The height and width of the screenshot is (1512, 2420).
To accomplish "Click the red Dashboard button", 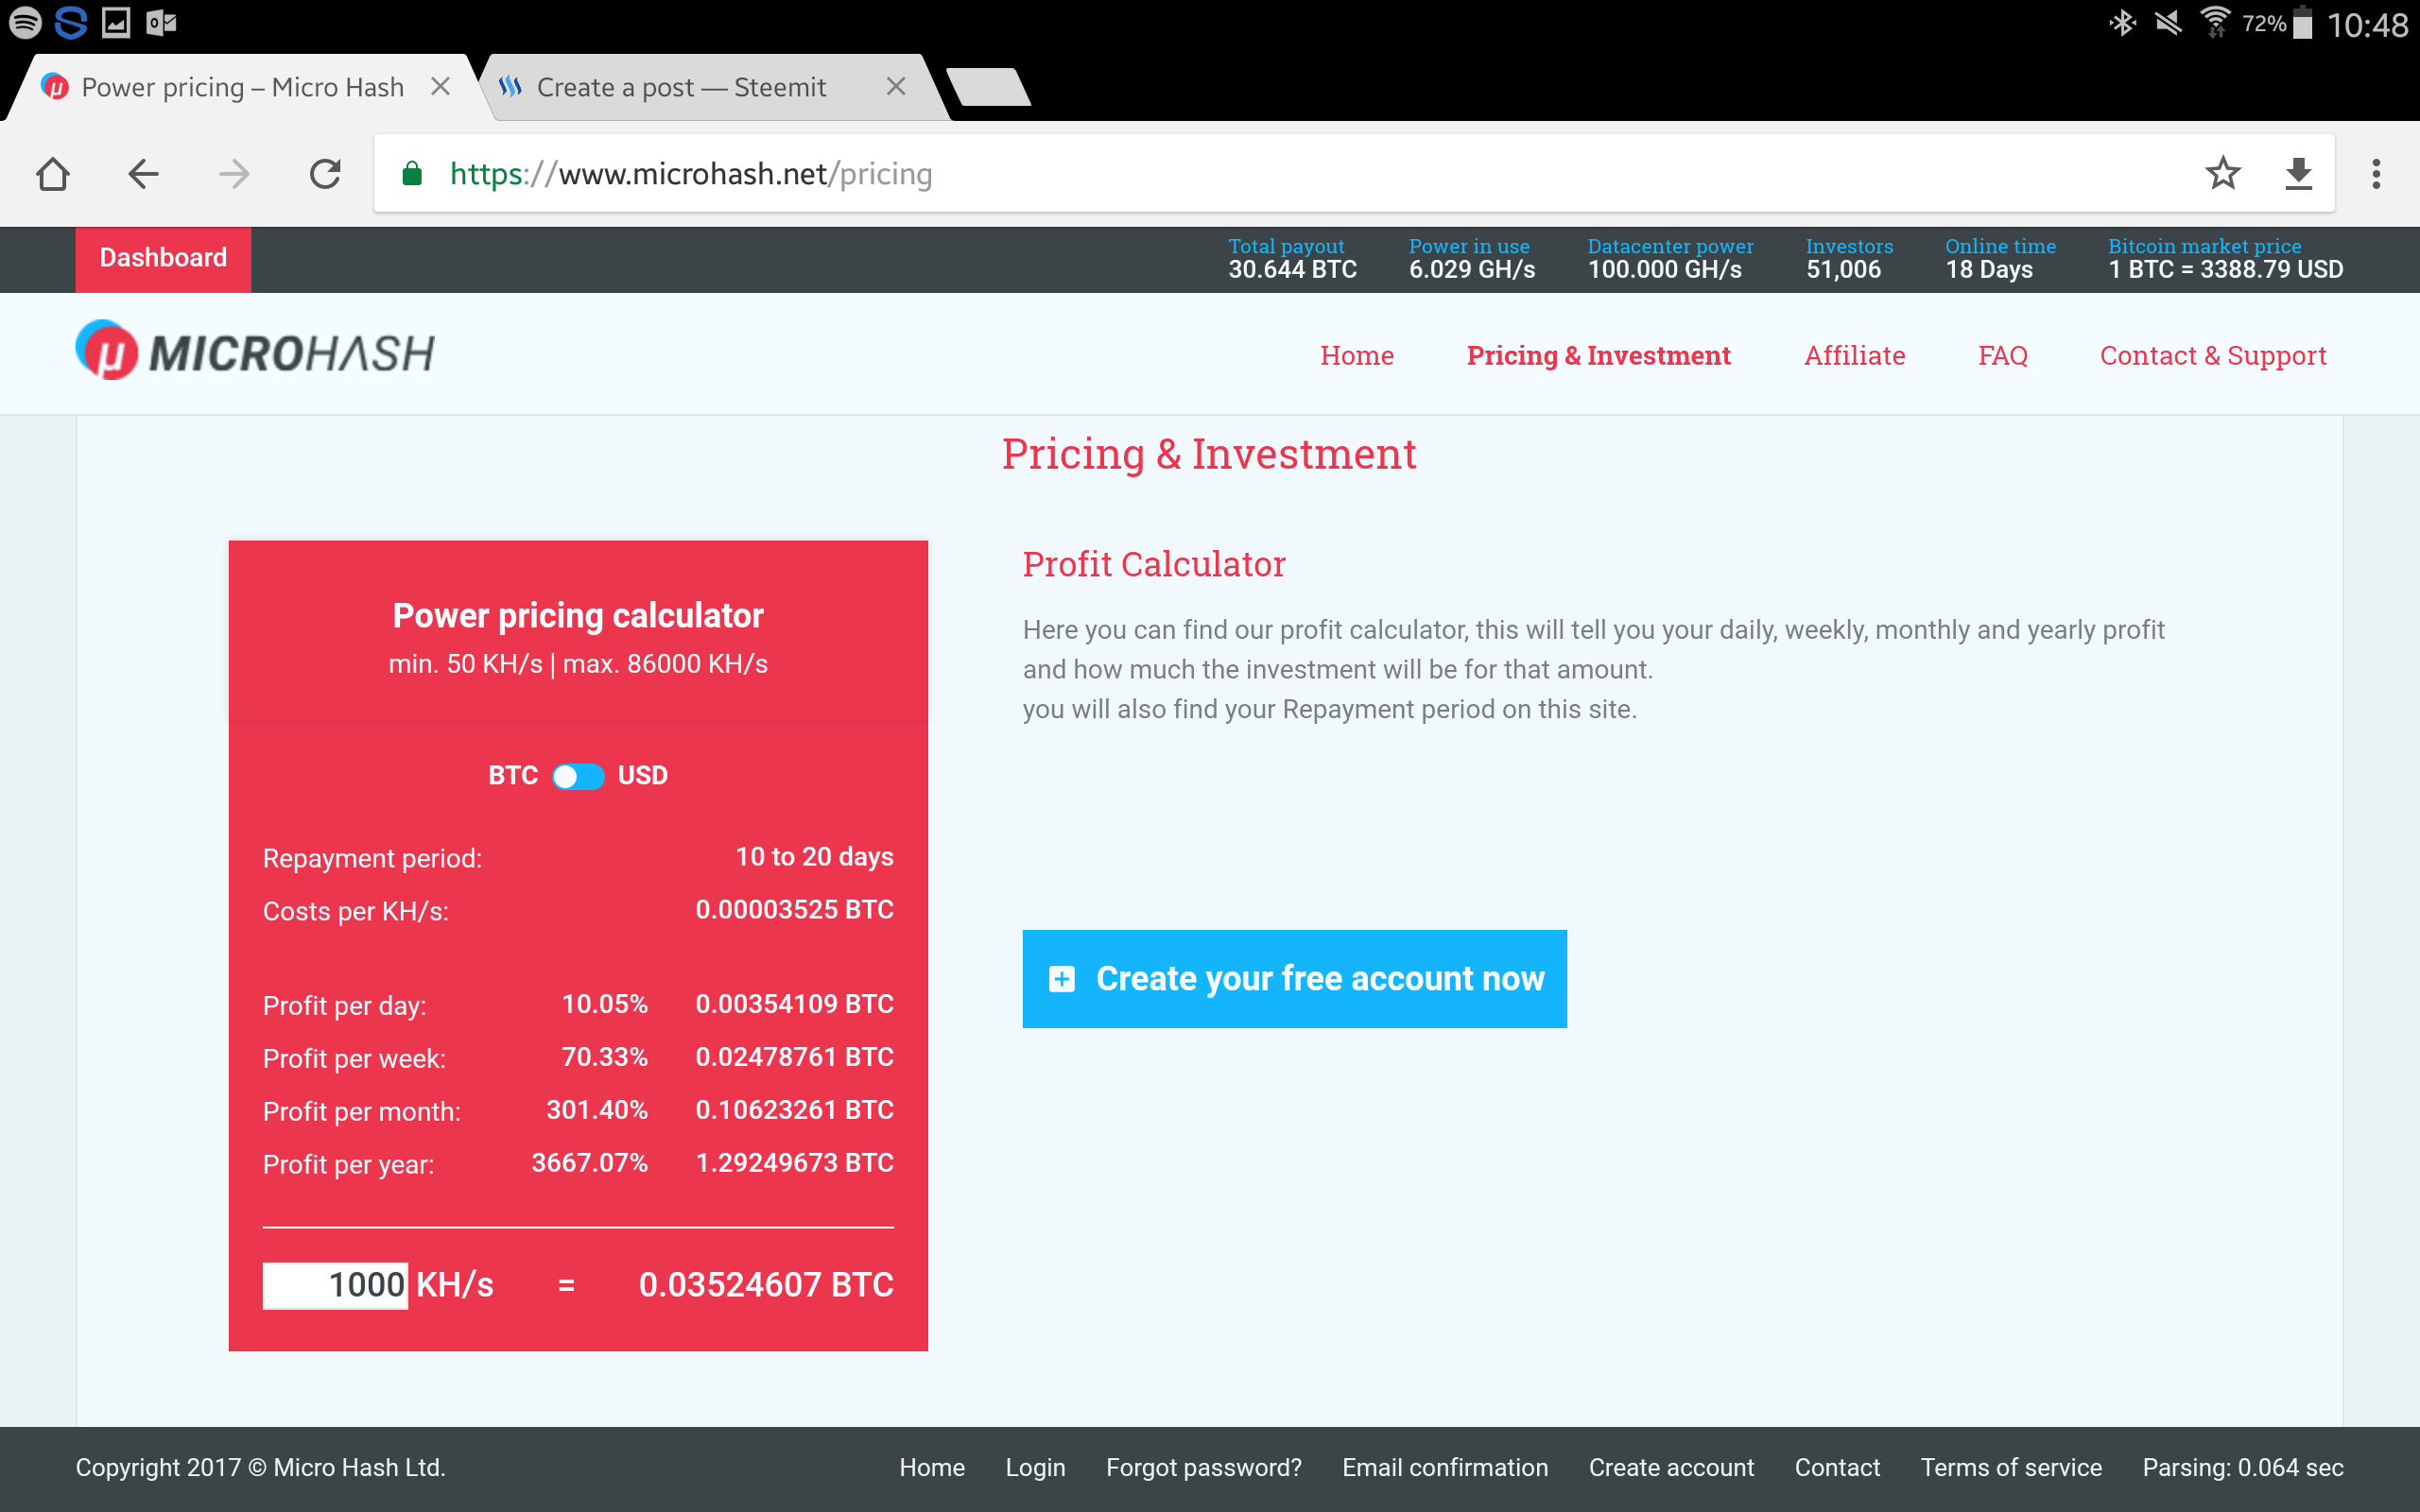I will [x=163, y=258].
